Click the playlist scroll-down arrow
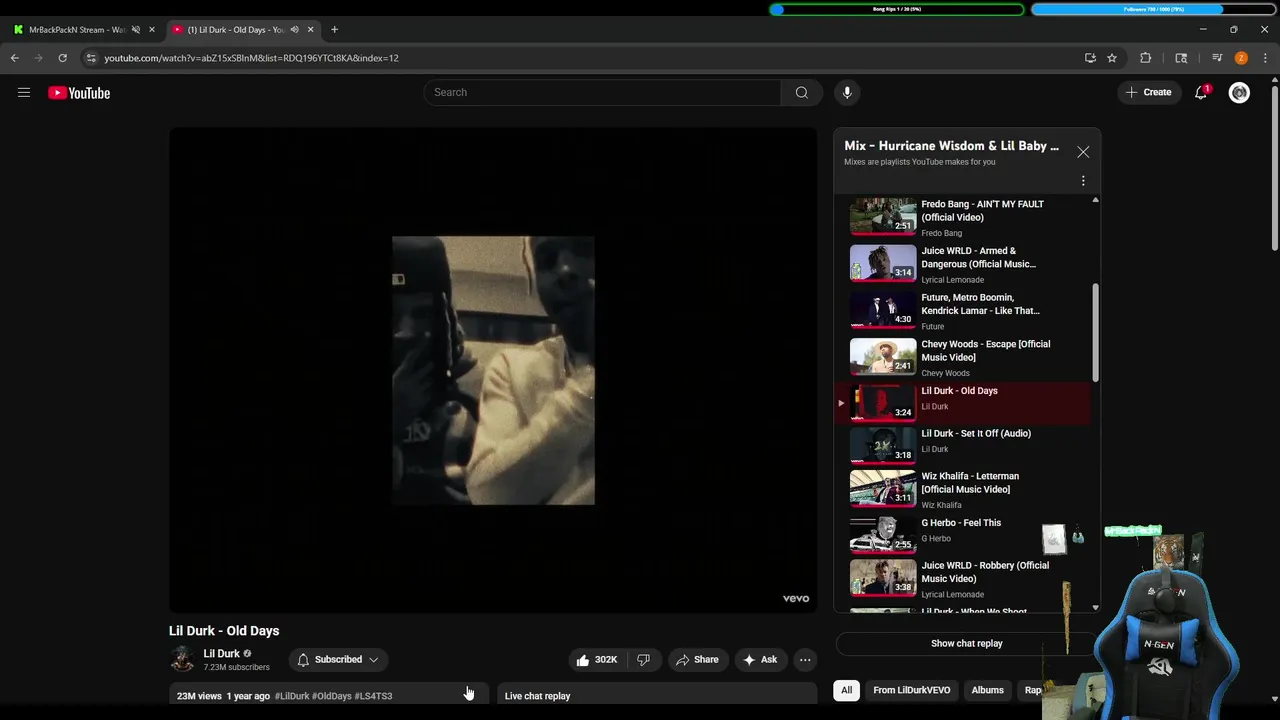Image resolution: width=1280 pixels, height=720 pixels. point(1095,607)
